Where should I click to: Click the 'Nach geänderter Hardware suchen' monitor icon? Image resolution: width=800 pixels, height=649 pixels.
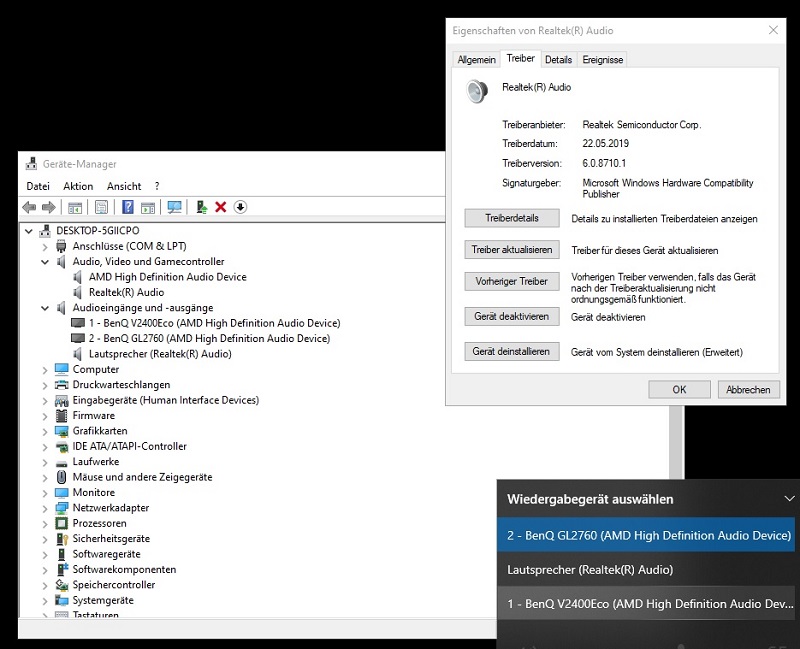(x=173, y=207)
